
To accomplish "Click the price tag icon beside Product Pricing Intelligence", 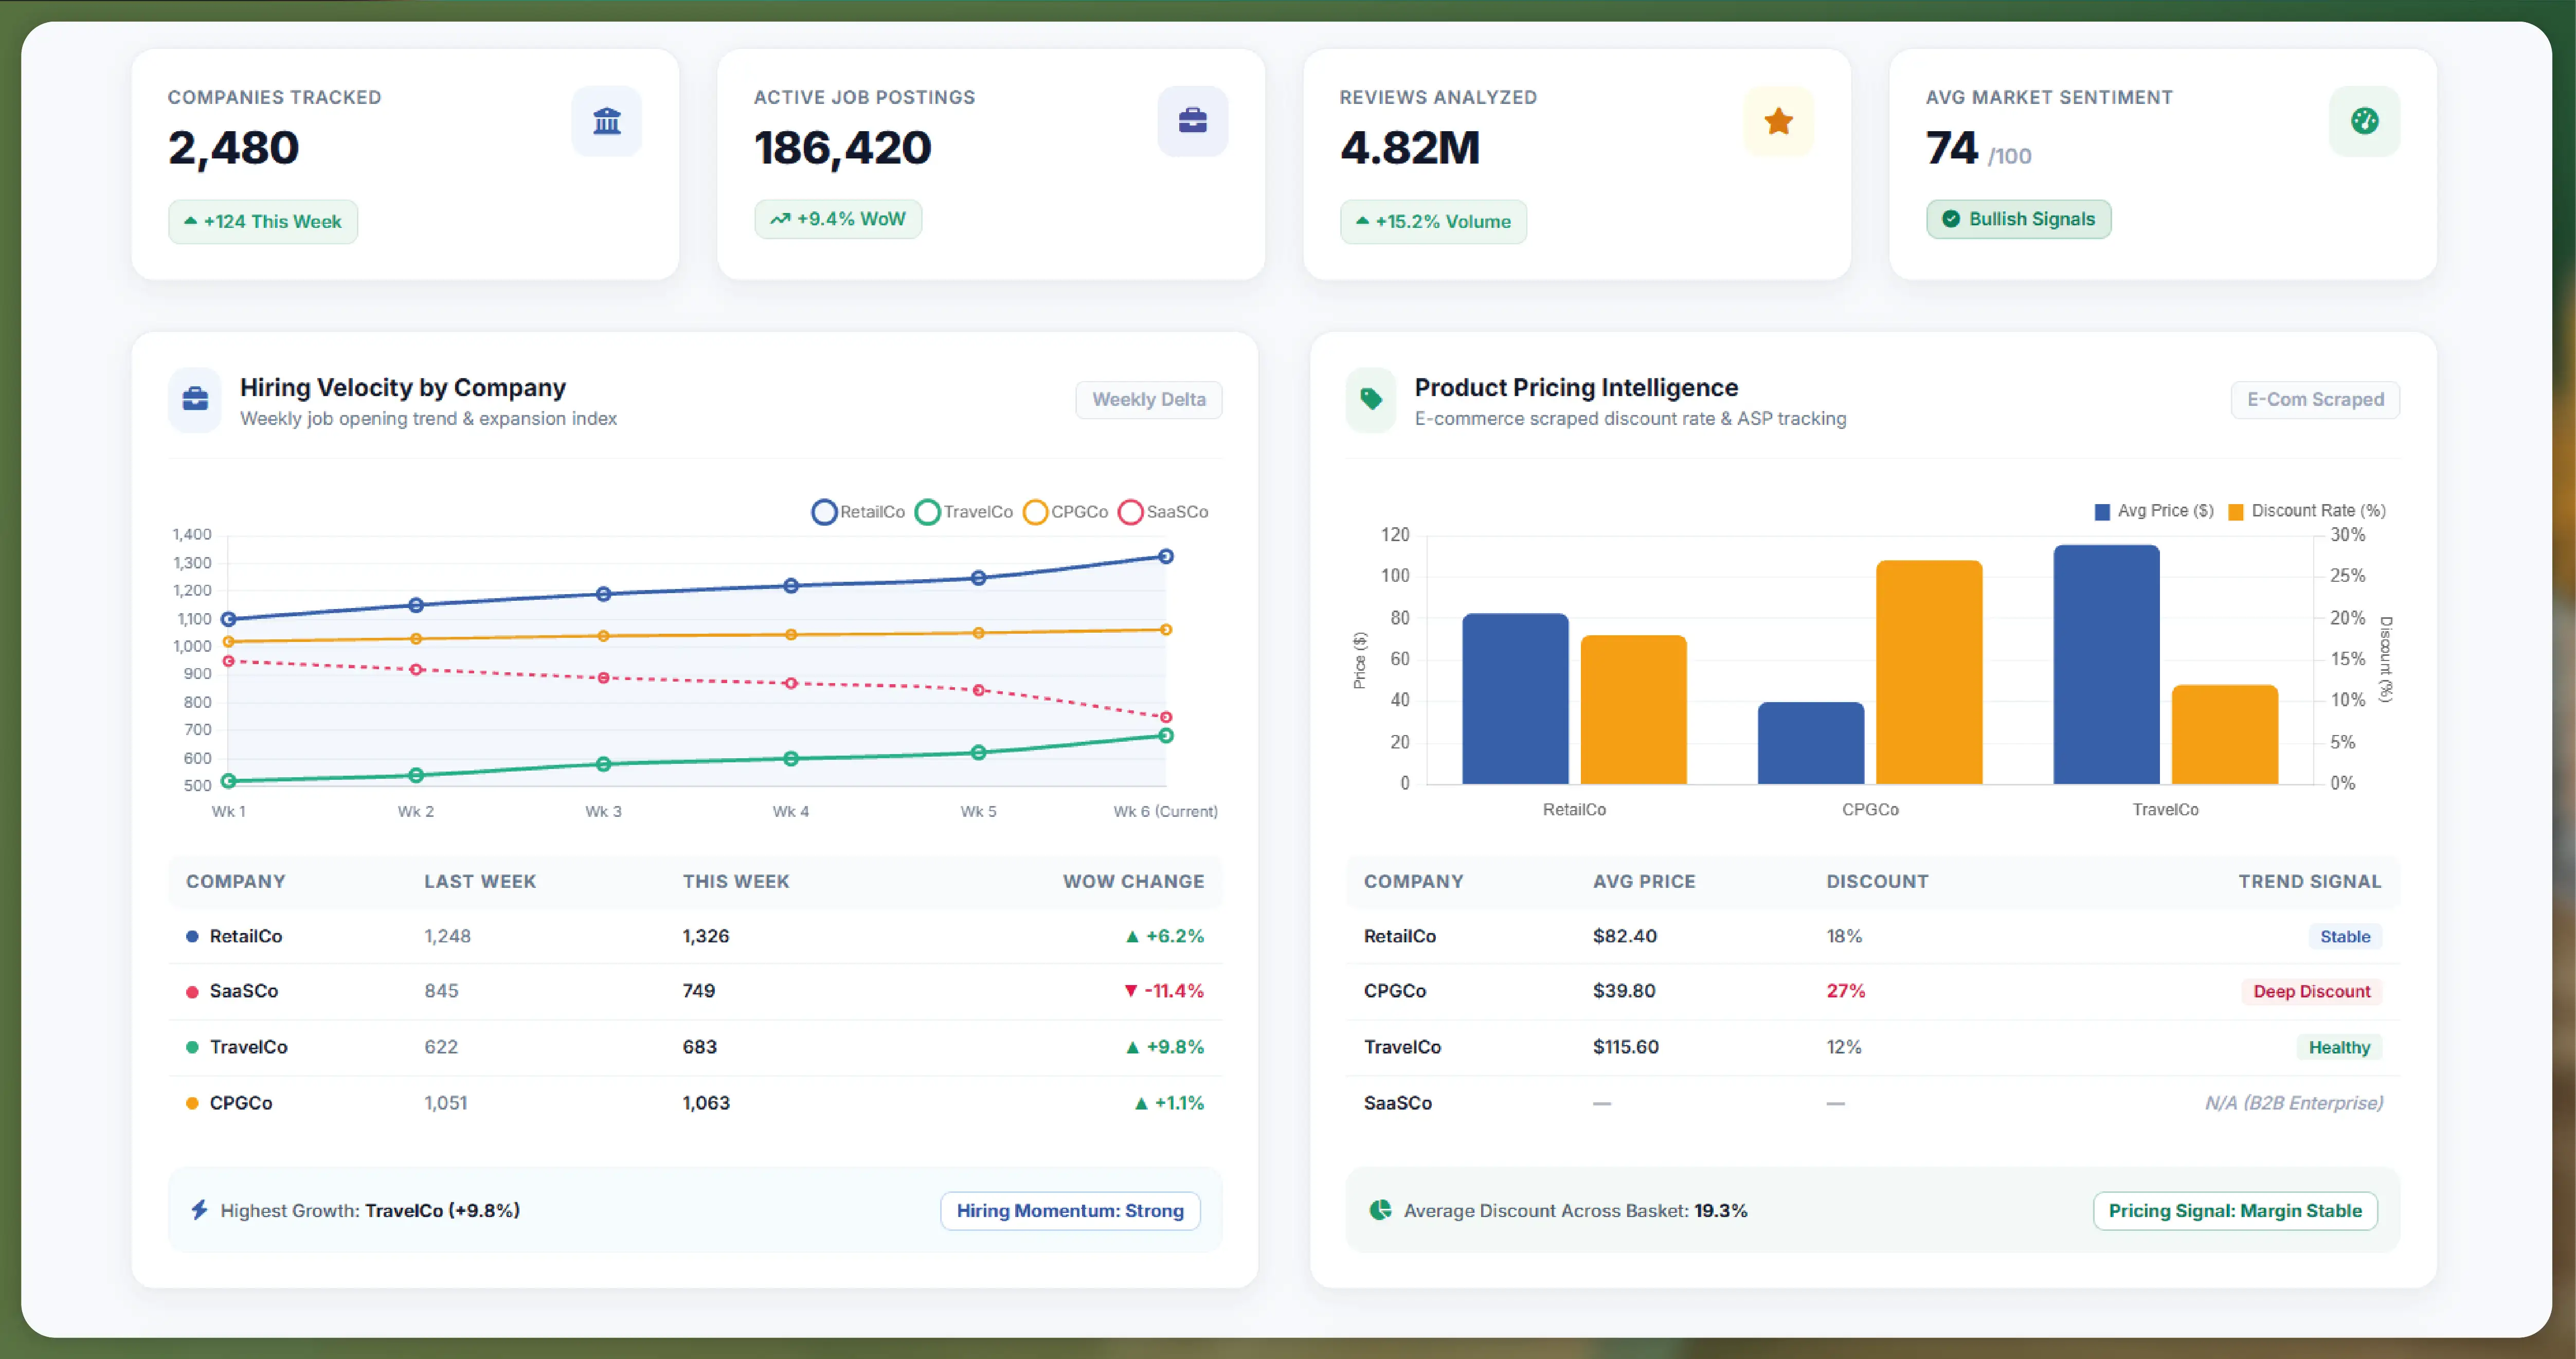I will pyautogui.click(x=1371, y=399).
